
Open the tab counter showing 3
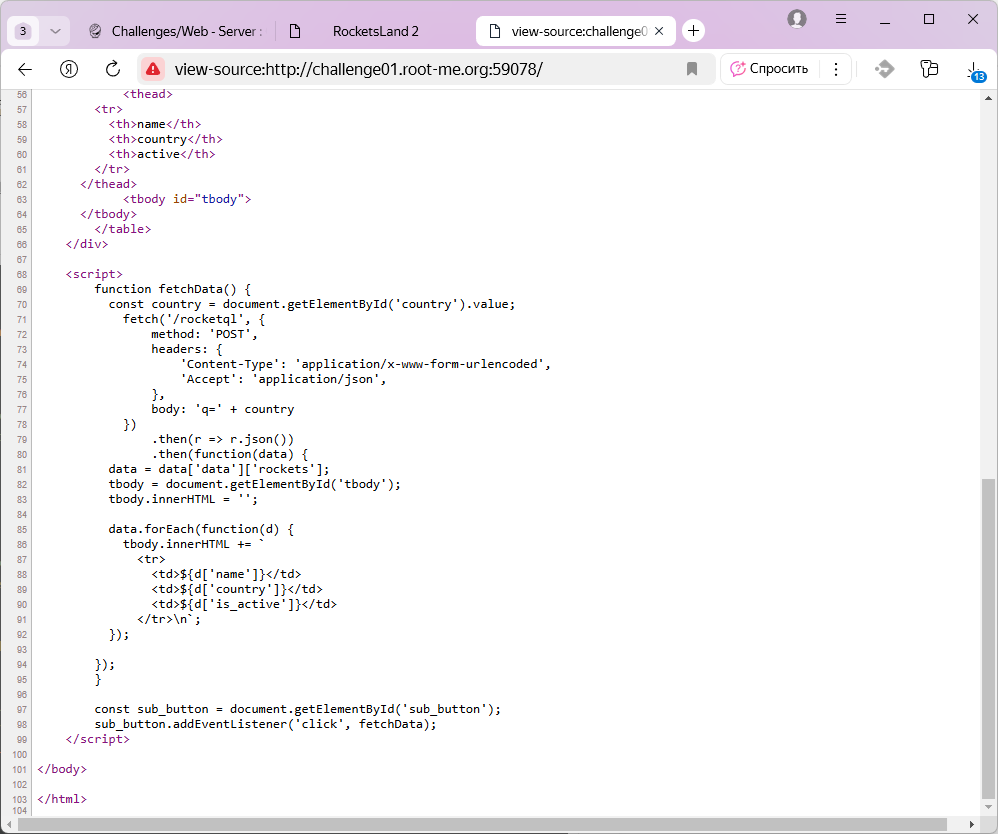click(23, 31)
